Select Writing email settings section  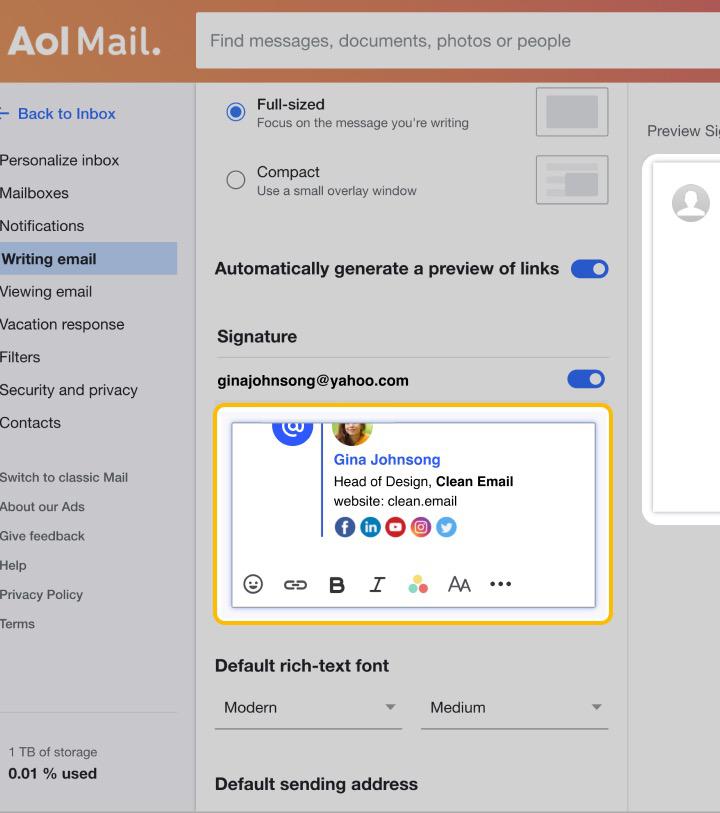coord(88,258)
